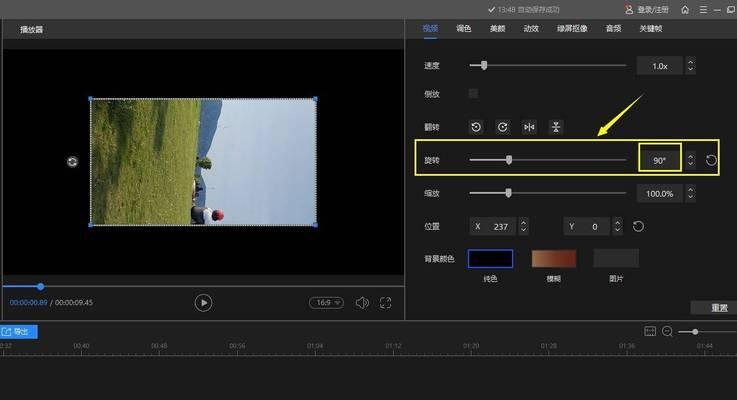
Task: Open the home icon in title bar
Action: (685, 9)
